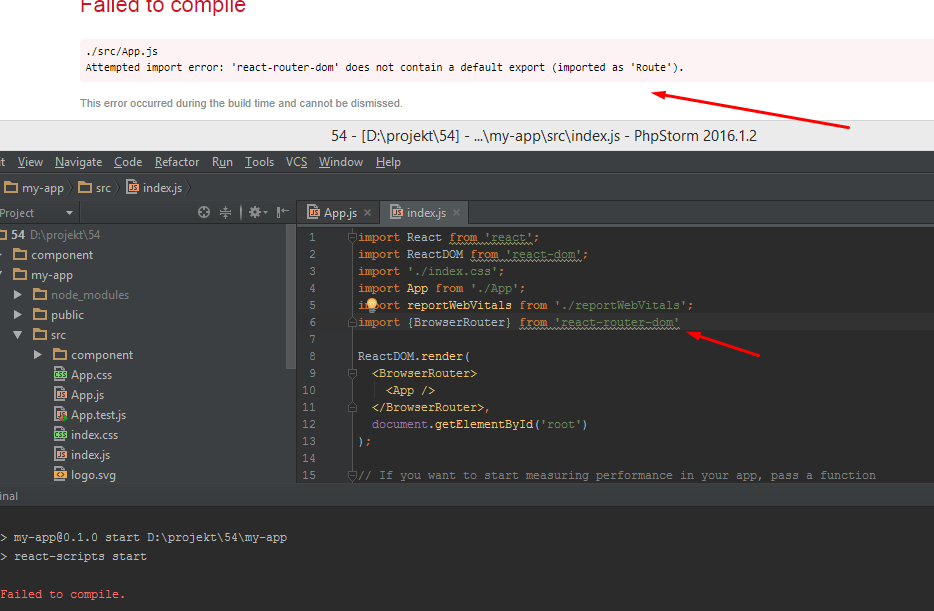
Task: Open the Project view dropdown arrow
Action: click(x=69, y=213)
